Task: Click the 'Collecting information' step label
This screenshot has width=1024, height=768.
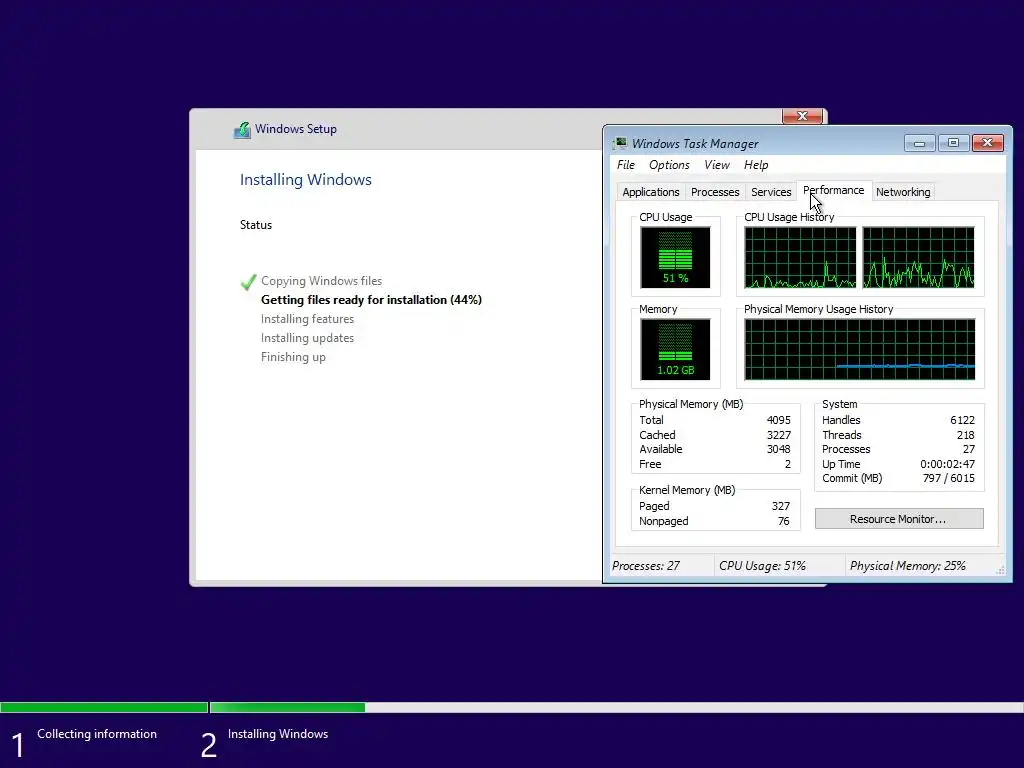Action: (x=97, y=734)
